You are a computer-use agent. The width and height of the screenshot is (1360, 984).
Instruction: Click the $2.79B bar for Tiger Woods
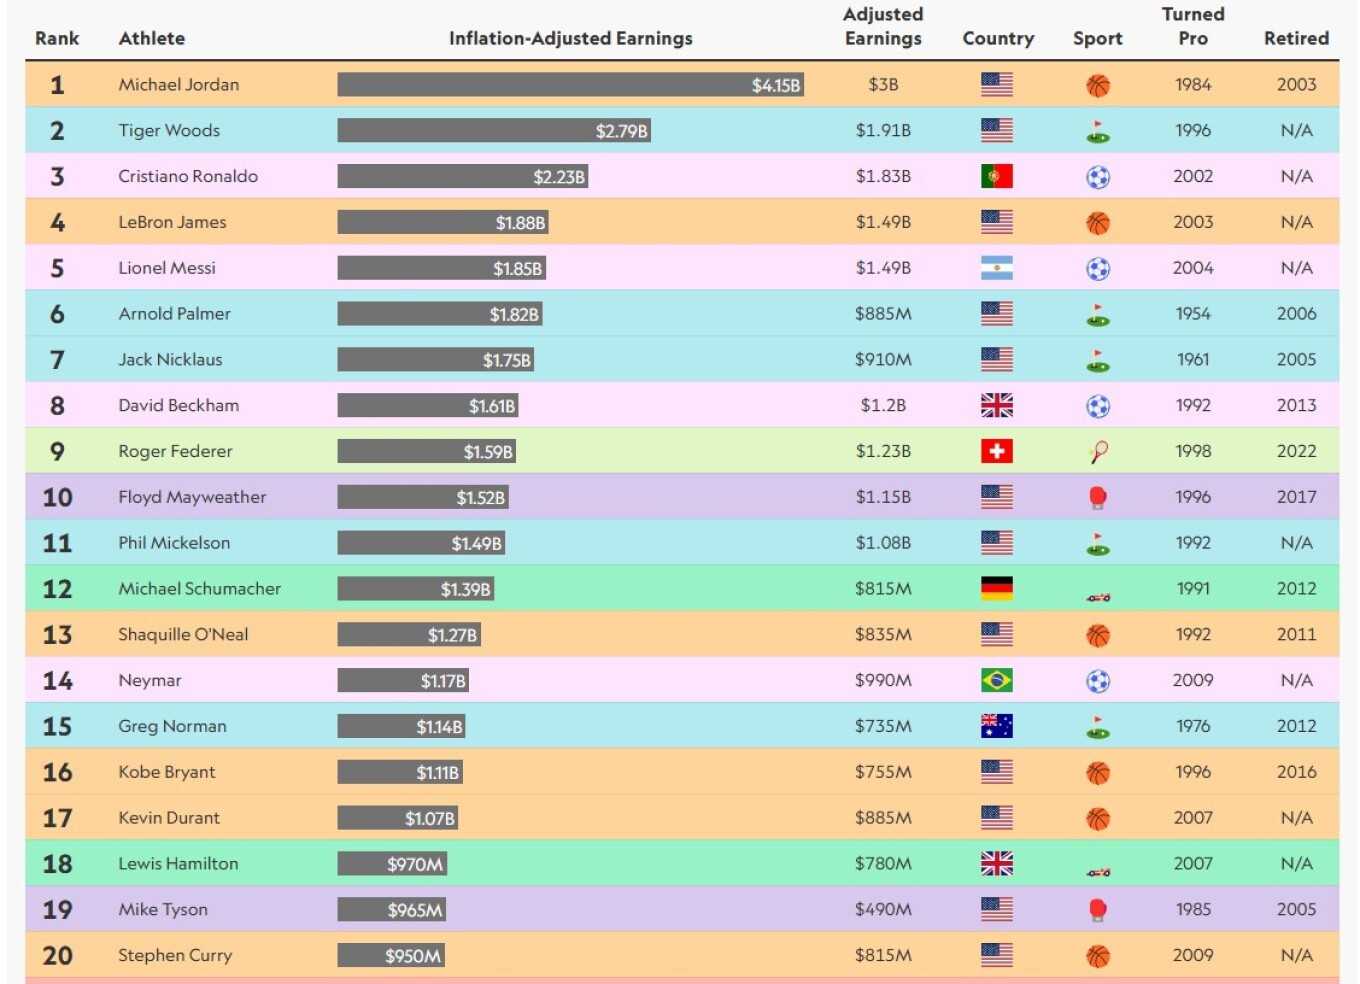point(494,131)
